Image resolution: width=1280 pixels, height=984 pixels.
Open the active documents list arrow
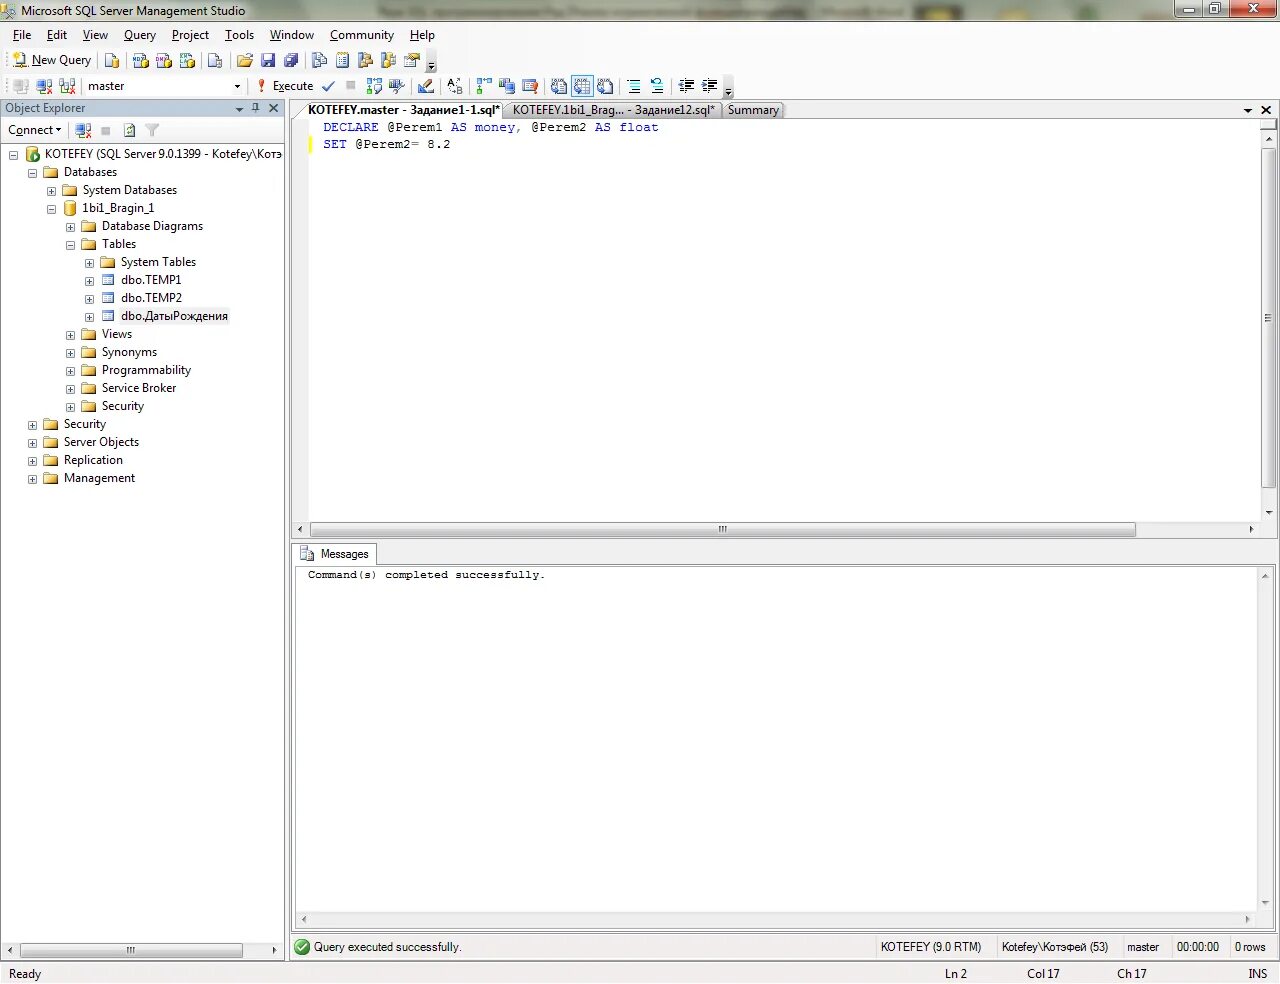[x=1248, y=110]
